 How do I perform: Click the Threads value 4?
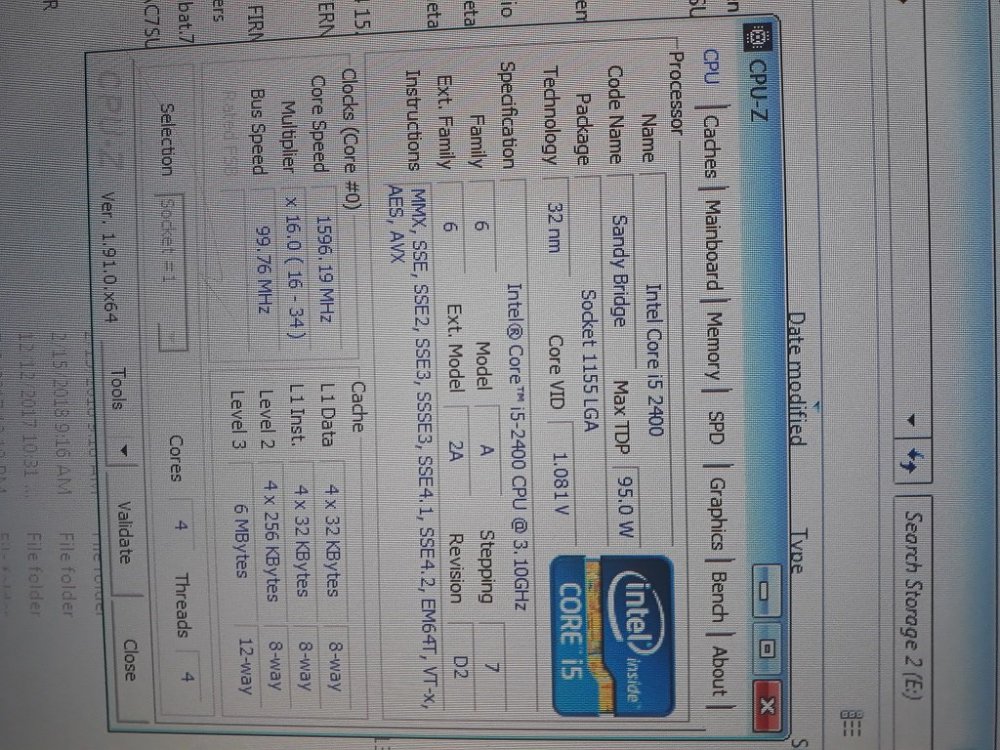point(188,678)
